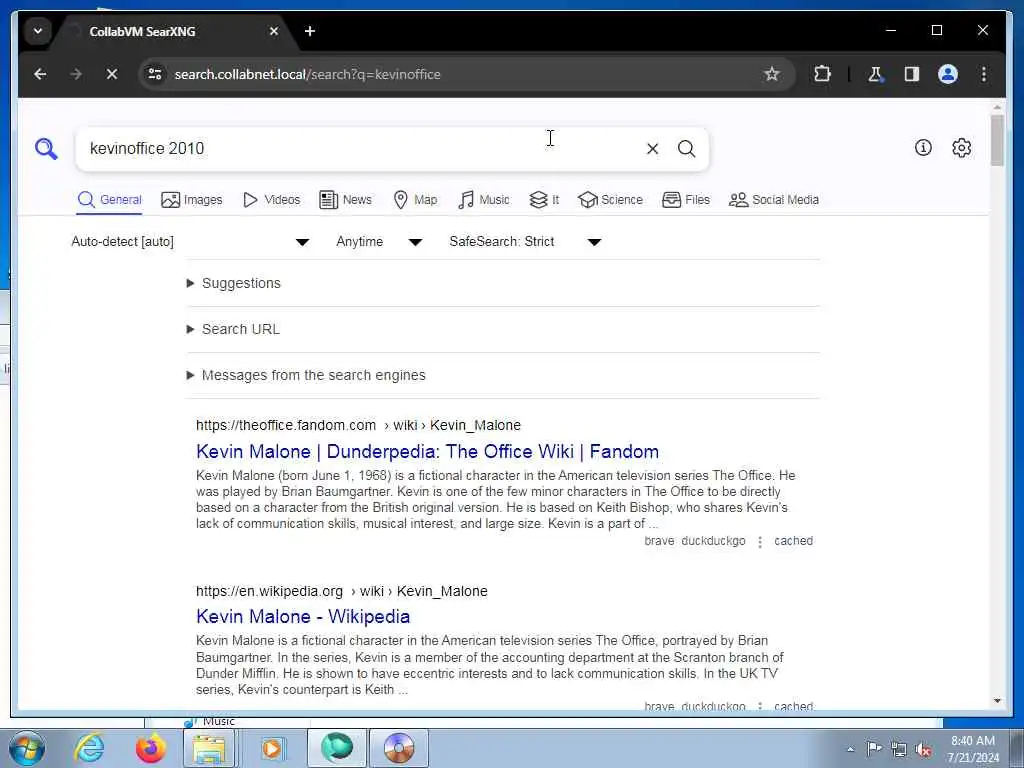Open three-dot options for Fandom result
The height and width of the screenshot is (768, 1024).
(x=760, y=541)
